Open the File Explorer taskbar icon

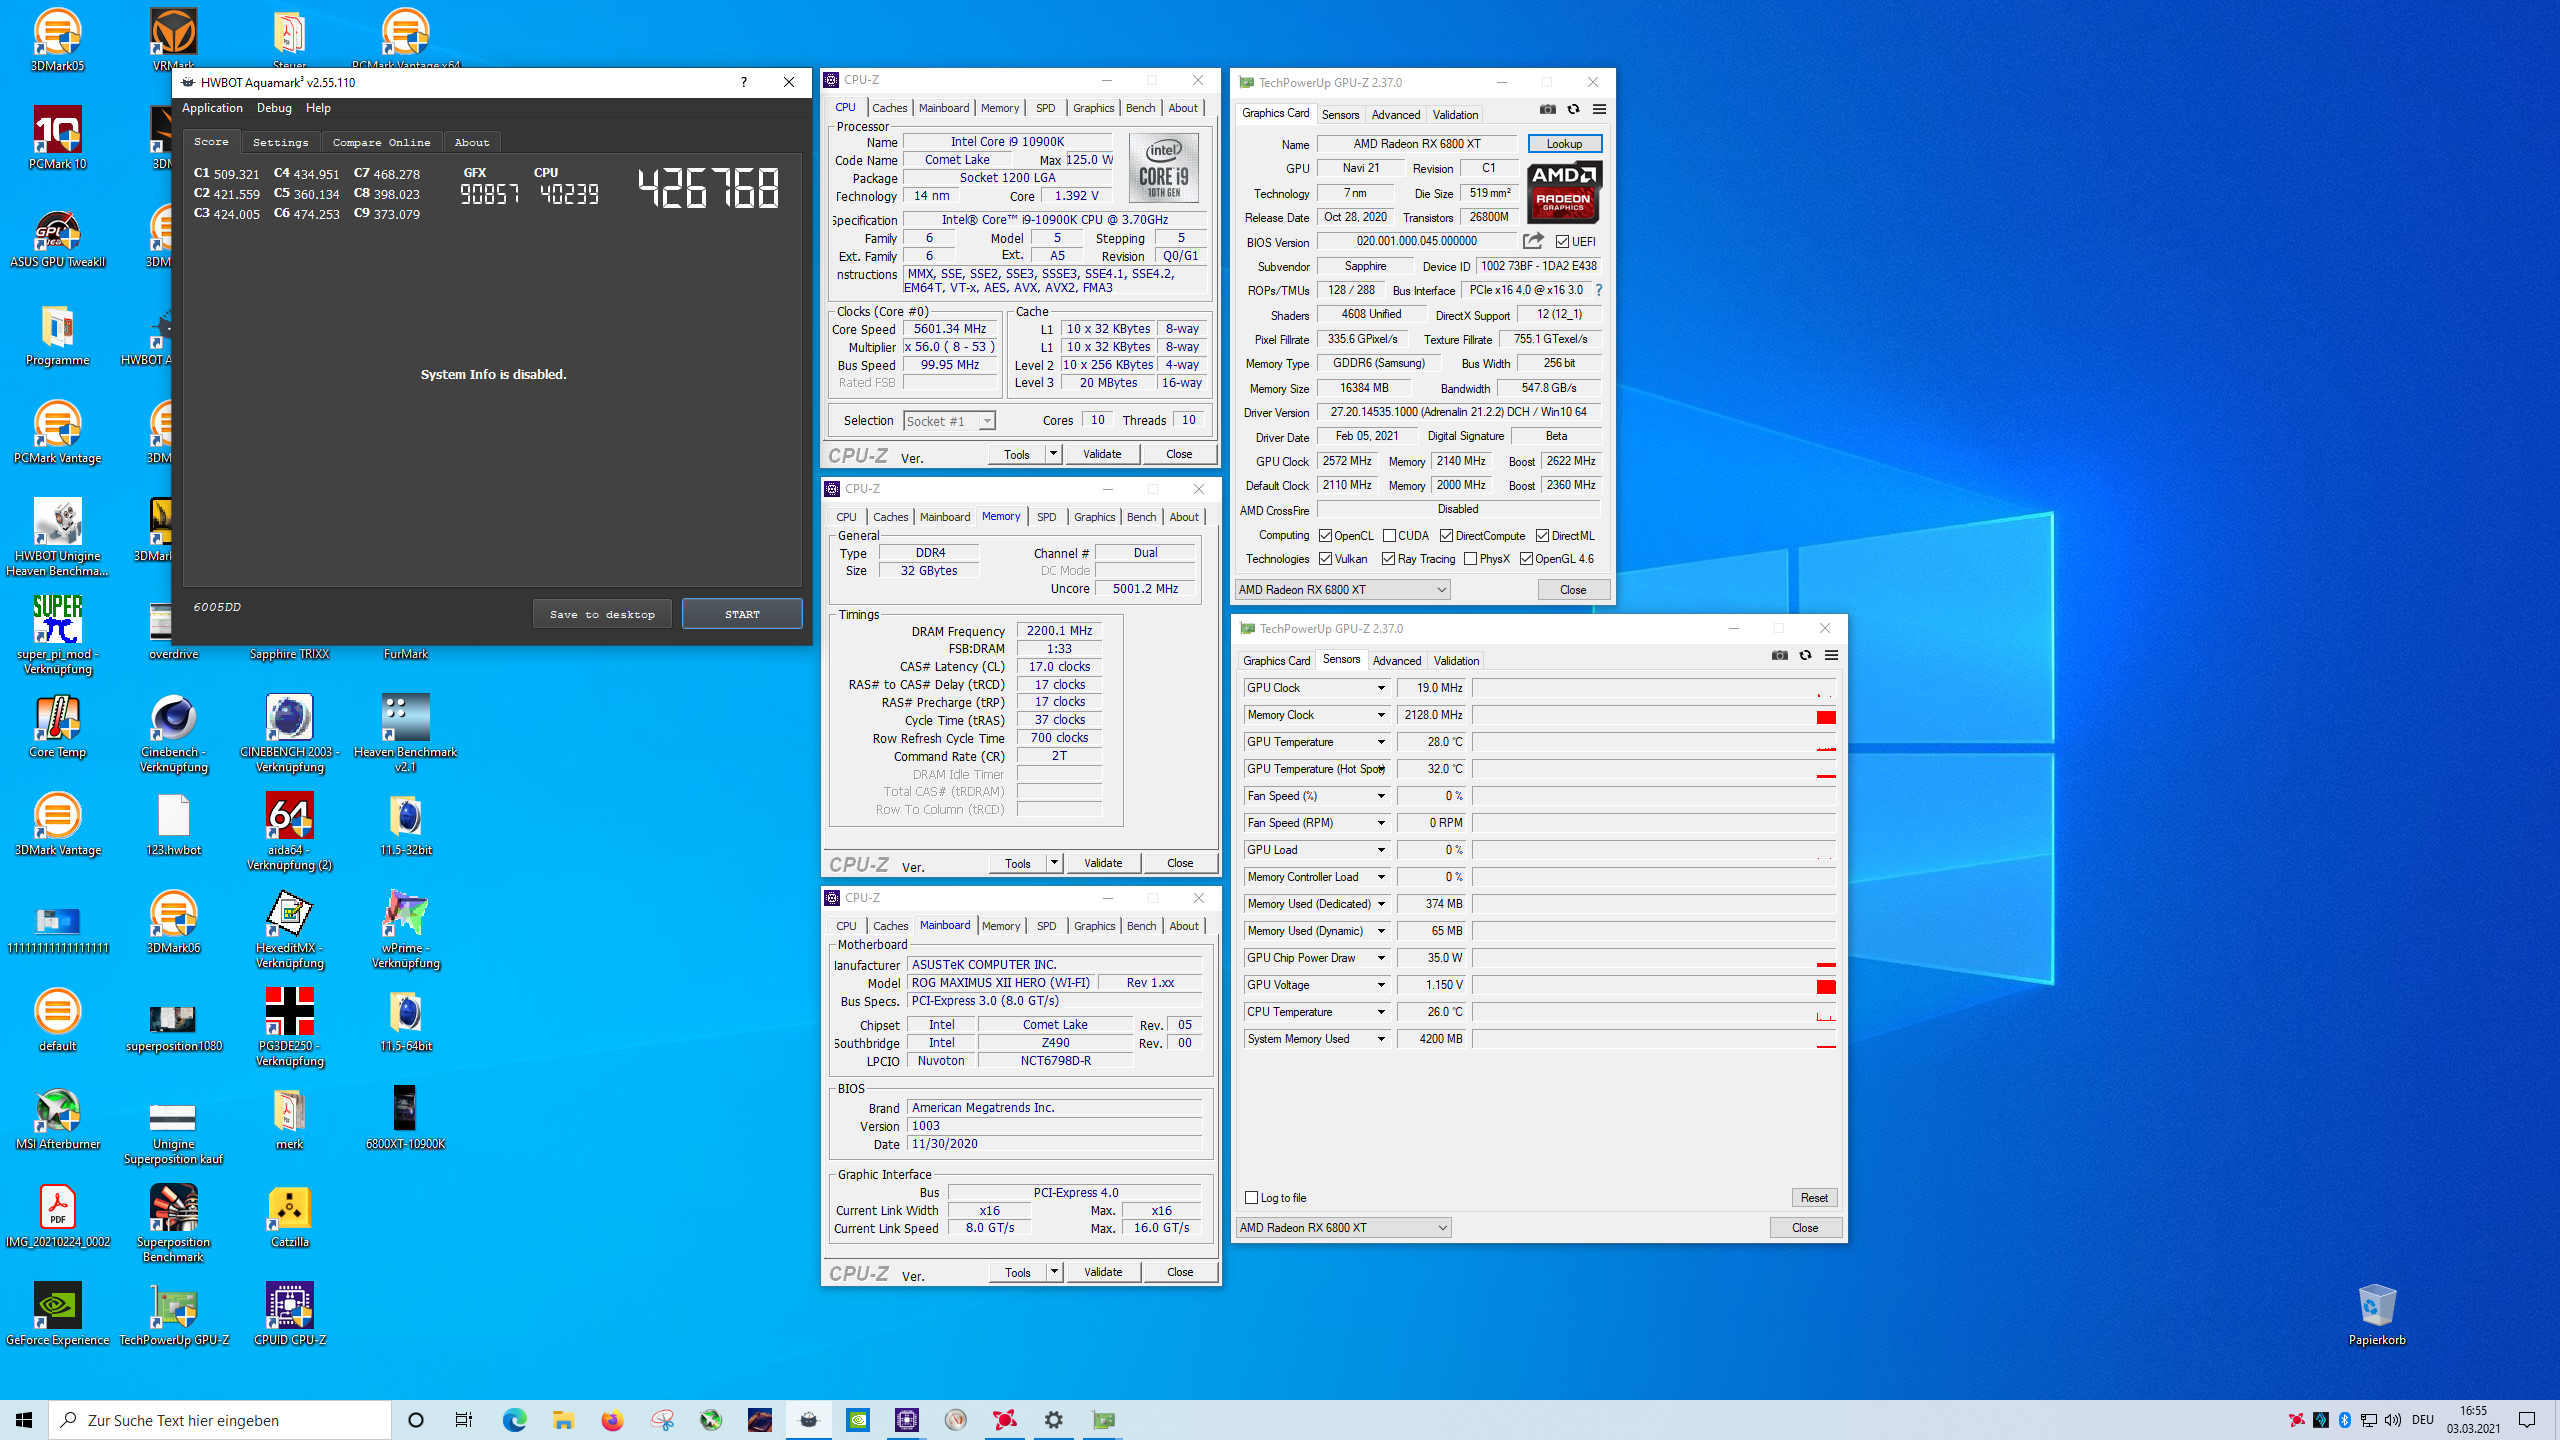coord(563,1420)
